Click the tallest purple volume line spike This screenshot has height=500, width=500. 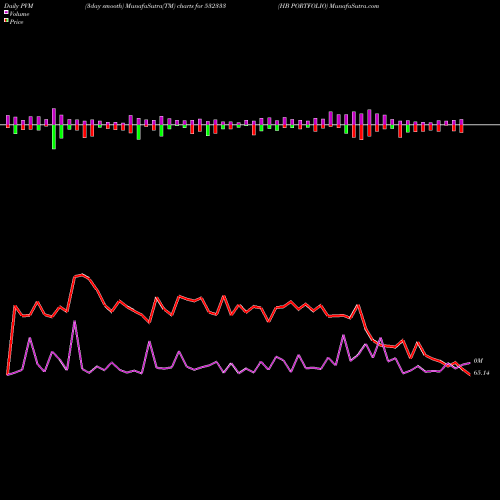click(x=74, y=321)
